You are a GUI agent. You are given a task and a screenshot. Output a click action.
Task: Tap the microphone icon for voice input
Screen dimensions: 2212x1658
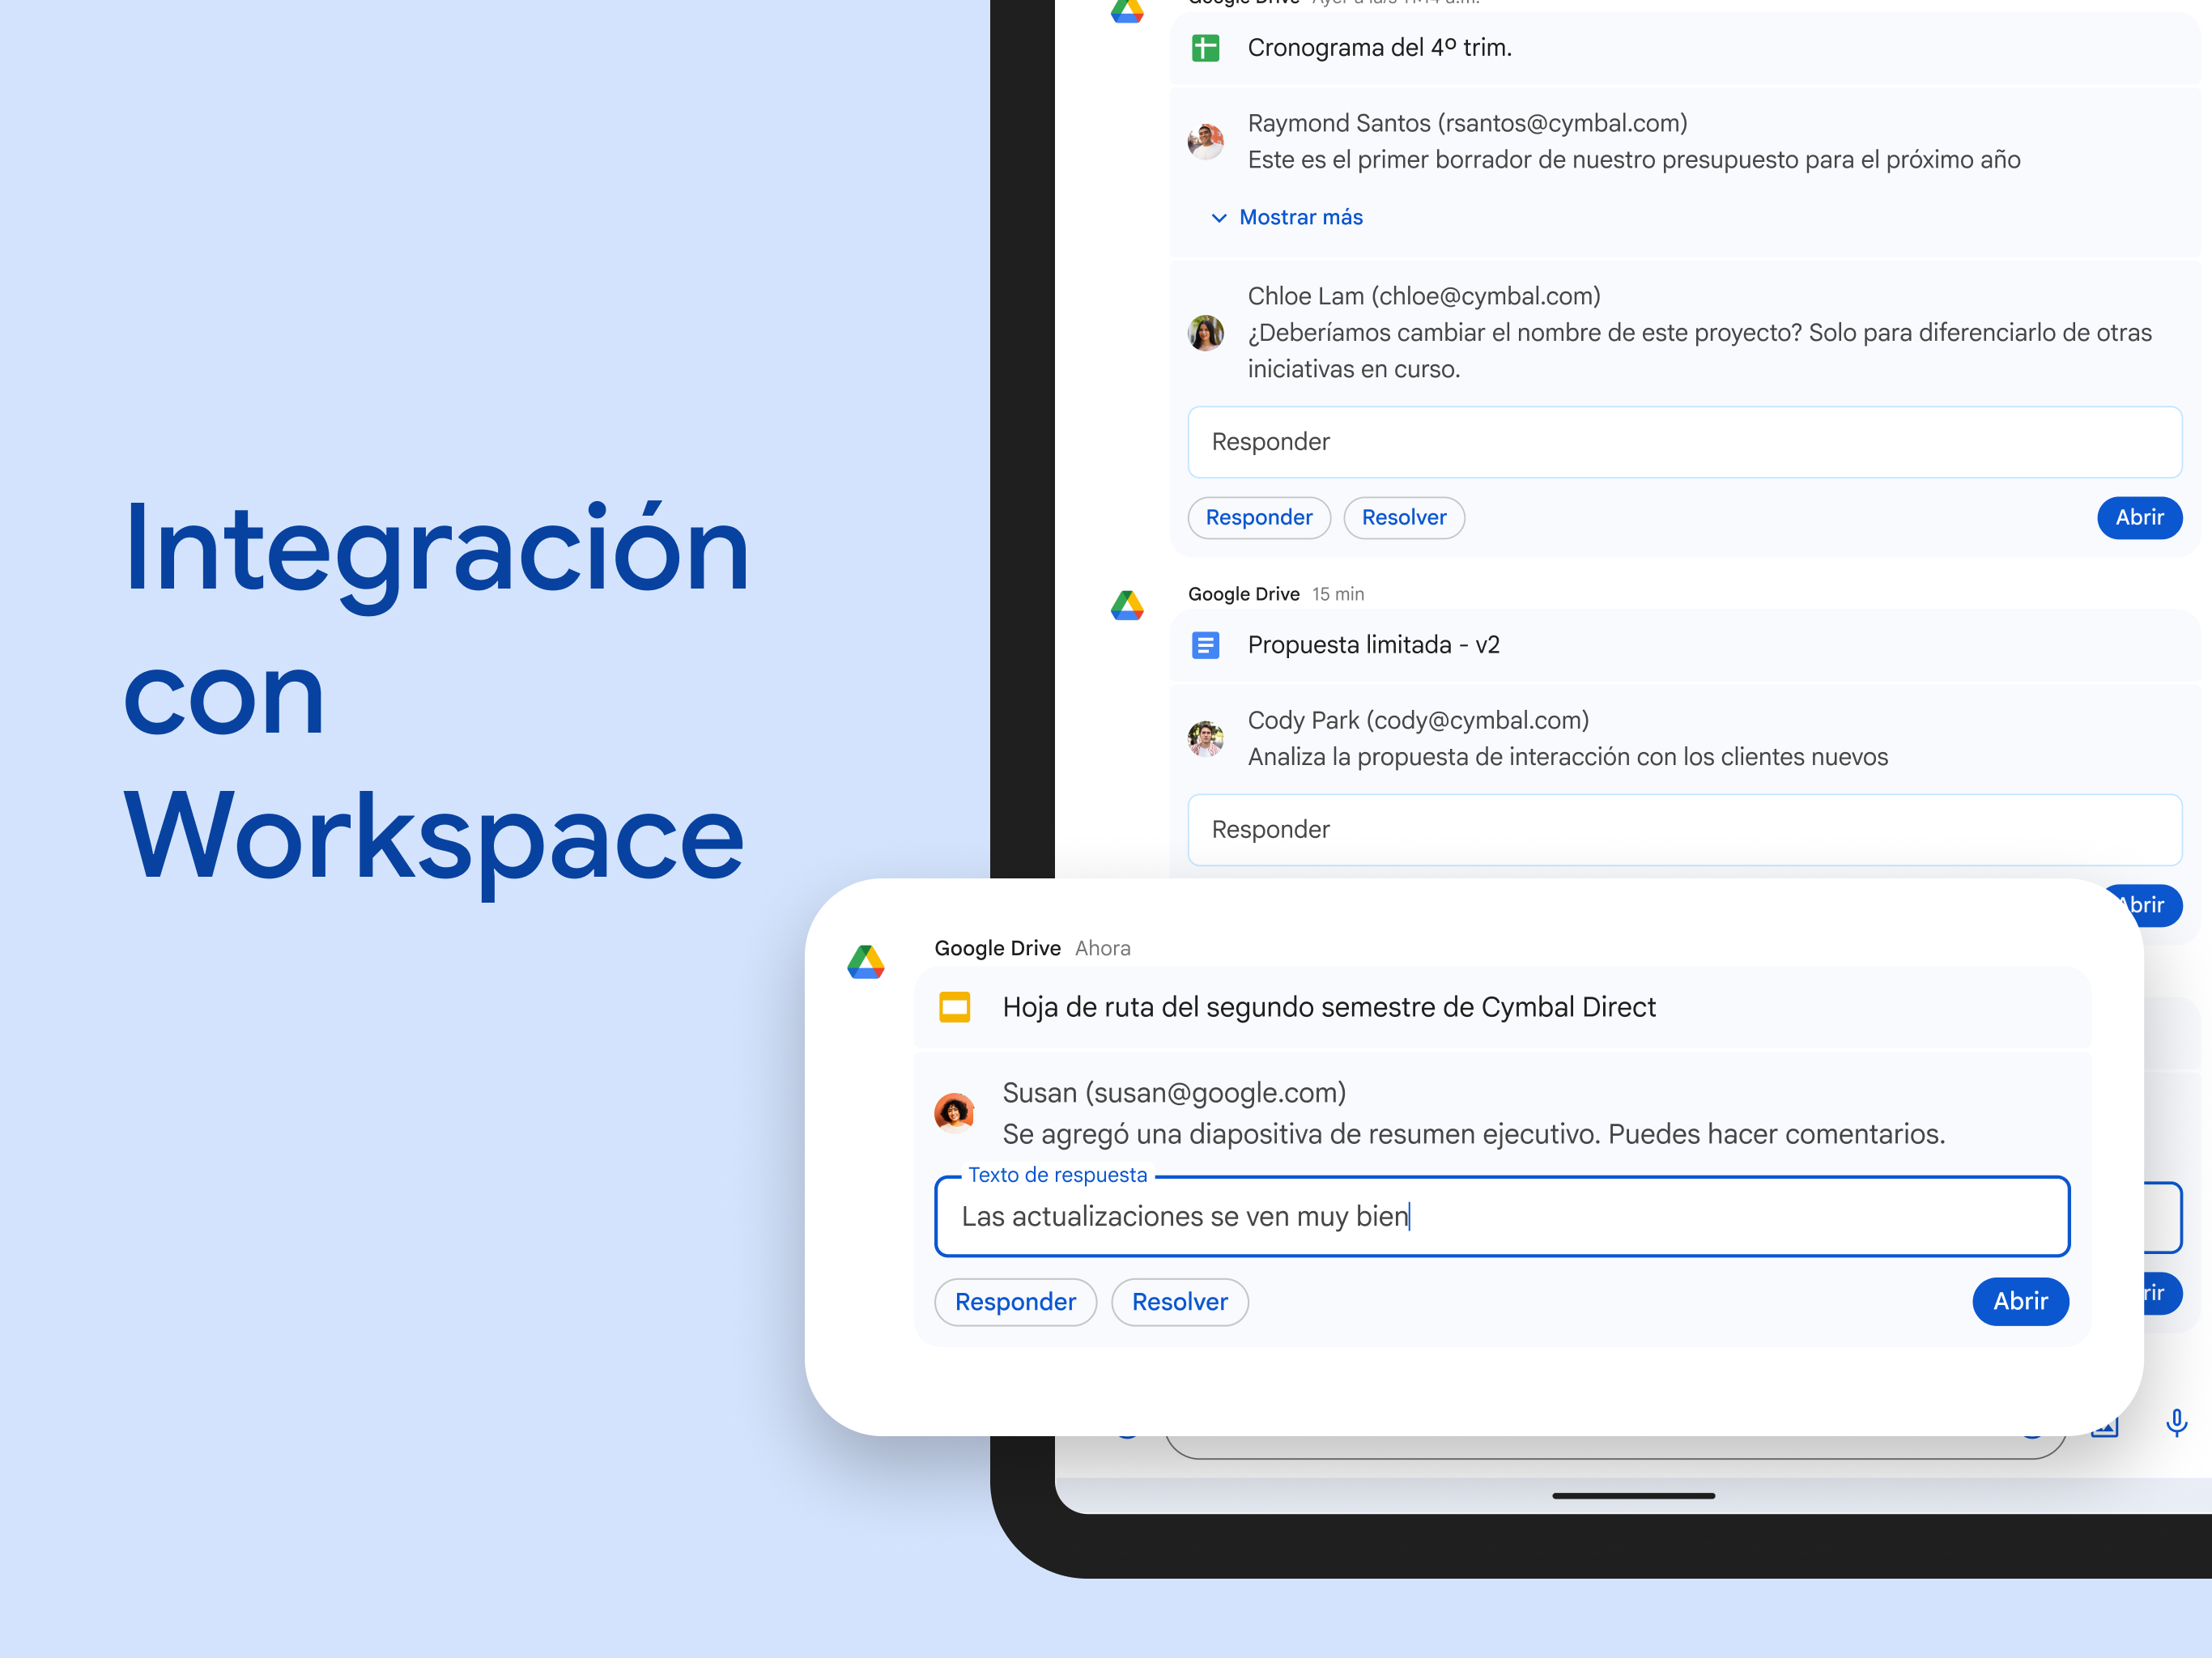[x=2176, y=1422]
